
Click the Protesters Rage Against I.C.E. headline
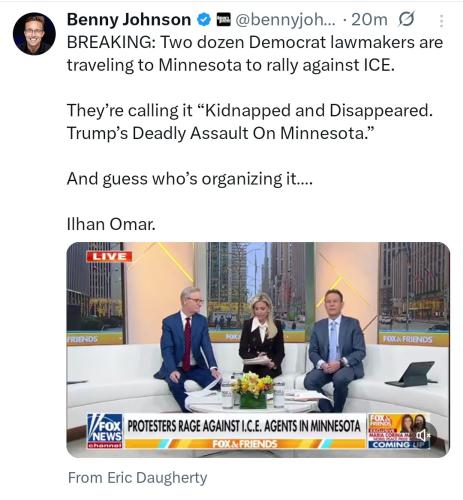point(244,426)
